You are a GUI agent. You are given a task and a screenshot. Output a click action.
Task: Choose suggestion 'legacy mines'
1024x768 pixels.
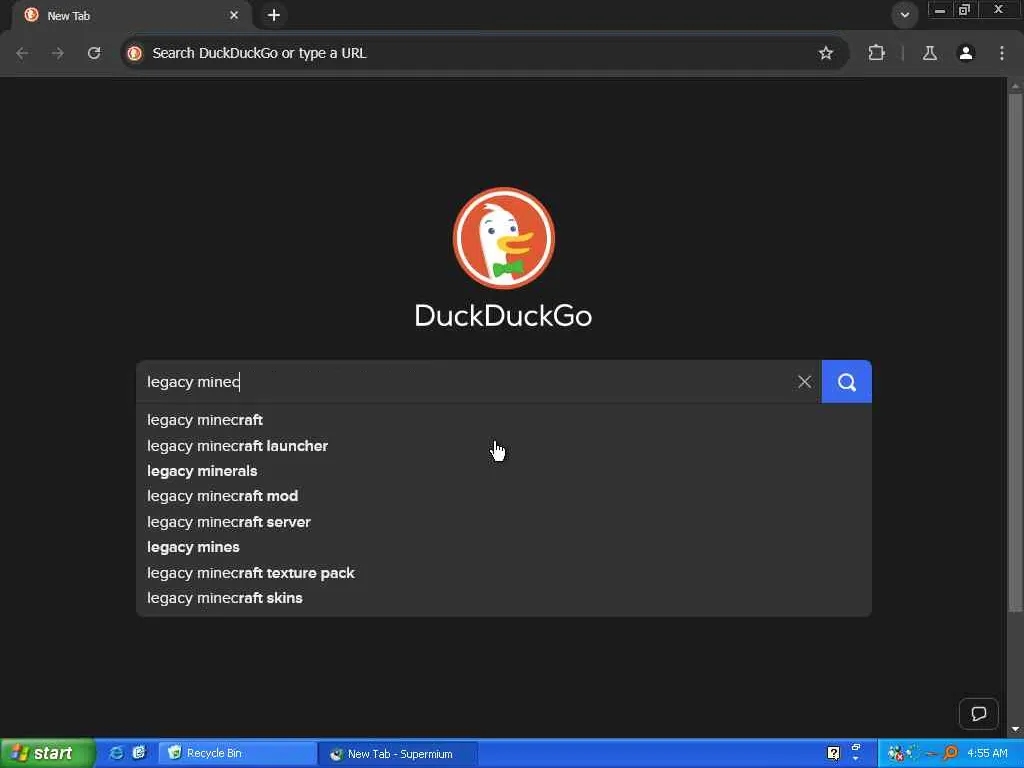[503, 547]
